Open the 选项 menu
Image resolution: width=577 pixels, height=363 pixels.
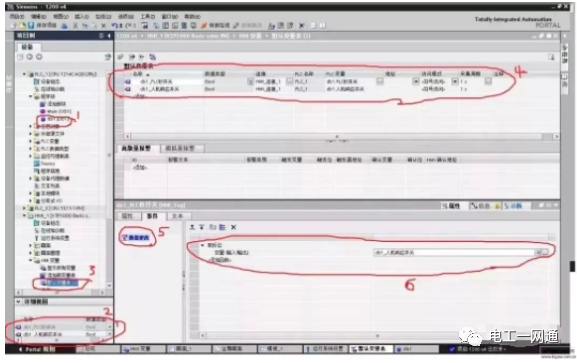click(126, 17)
